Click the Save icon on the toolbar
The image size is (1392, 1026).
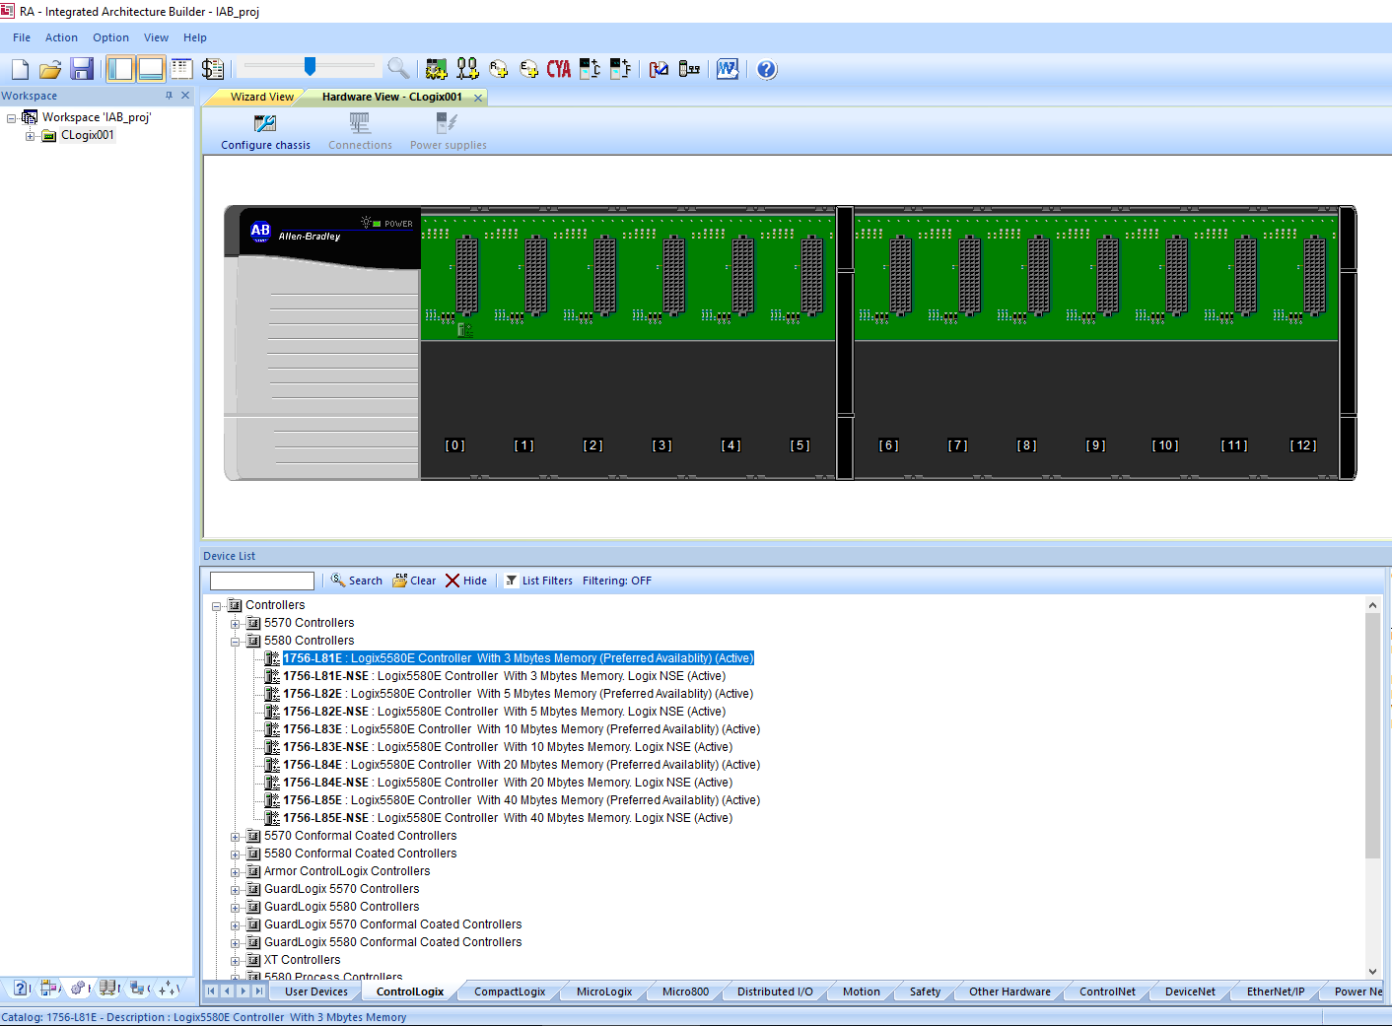point(82,69)
